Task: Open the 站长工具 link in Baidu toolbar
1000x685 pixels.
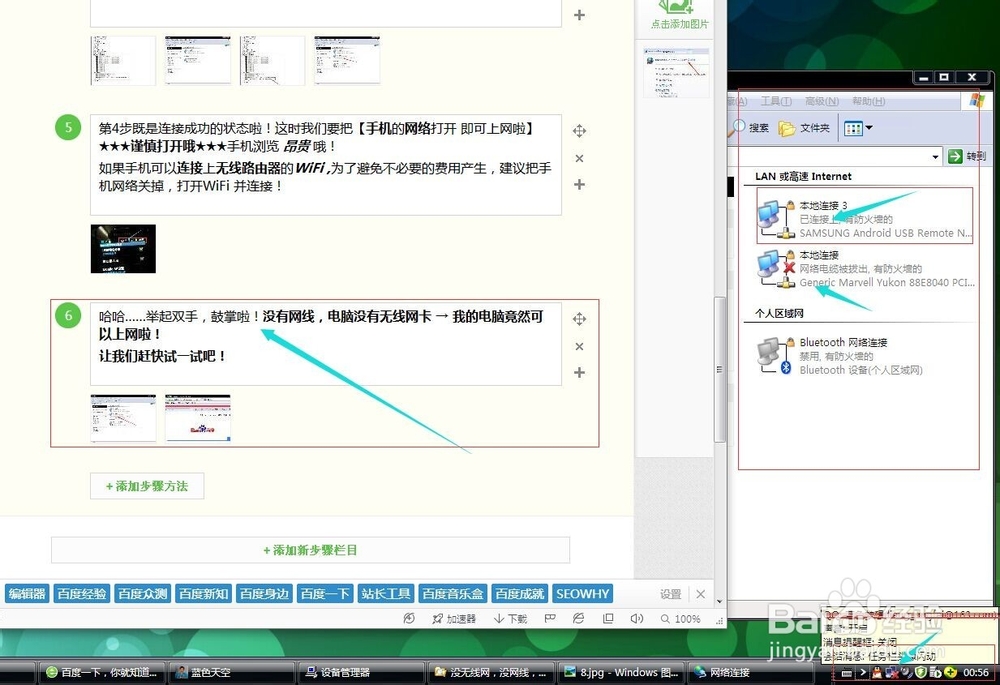Action: tap(385, 593)
